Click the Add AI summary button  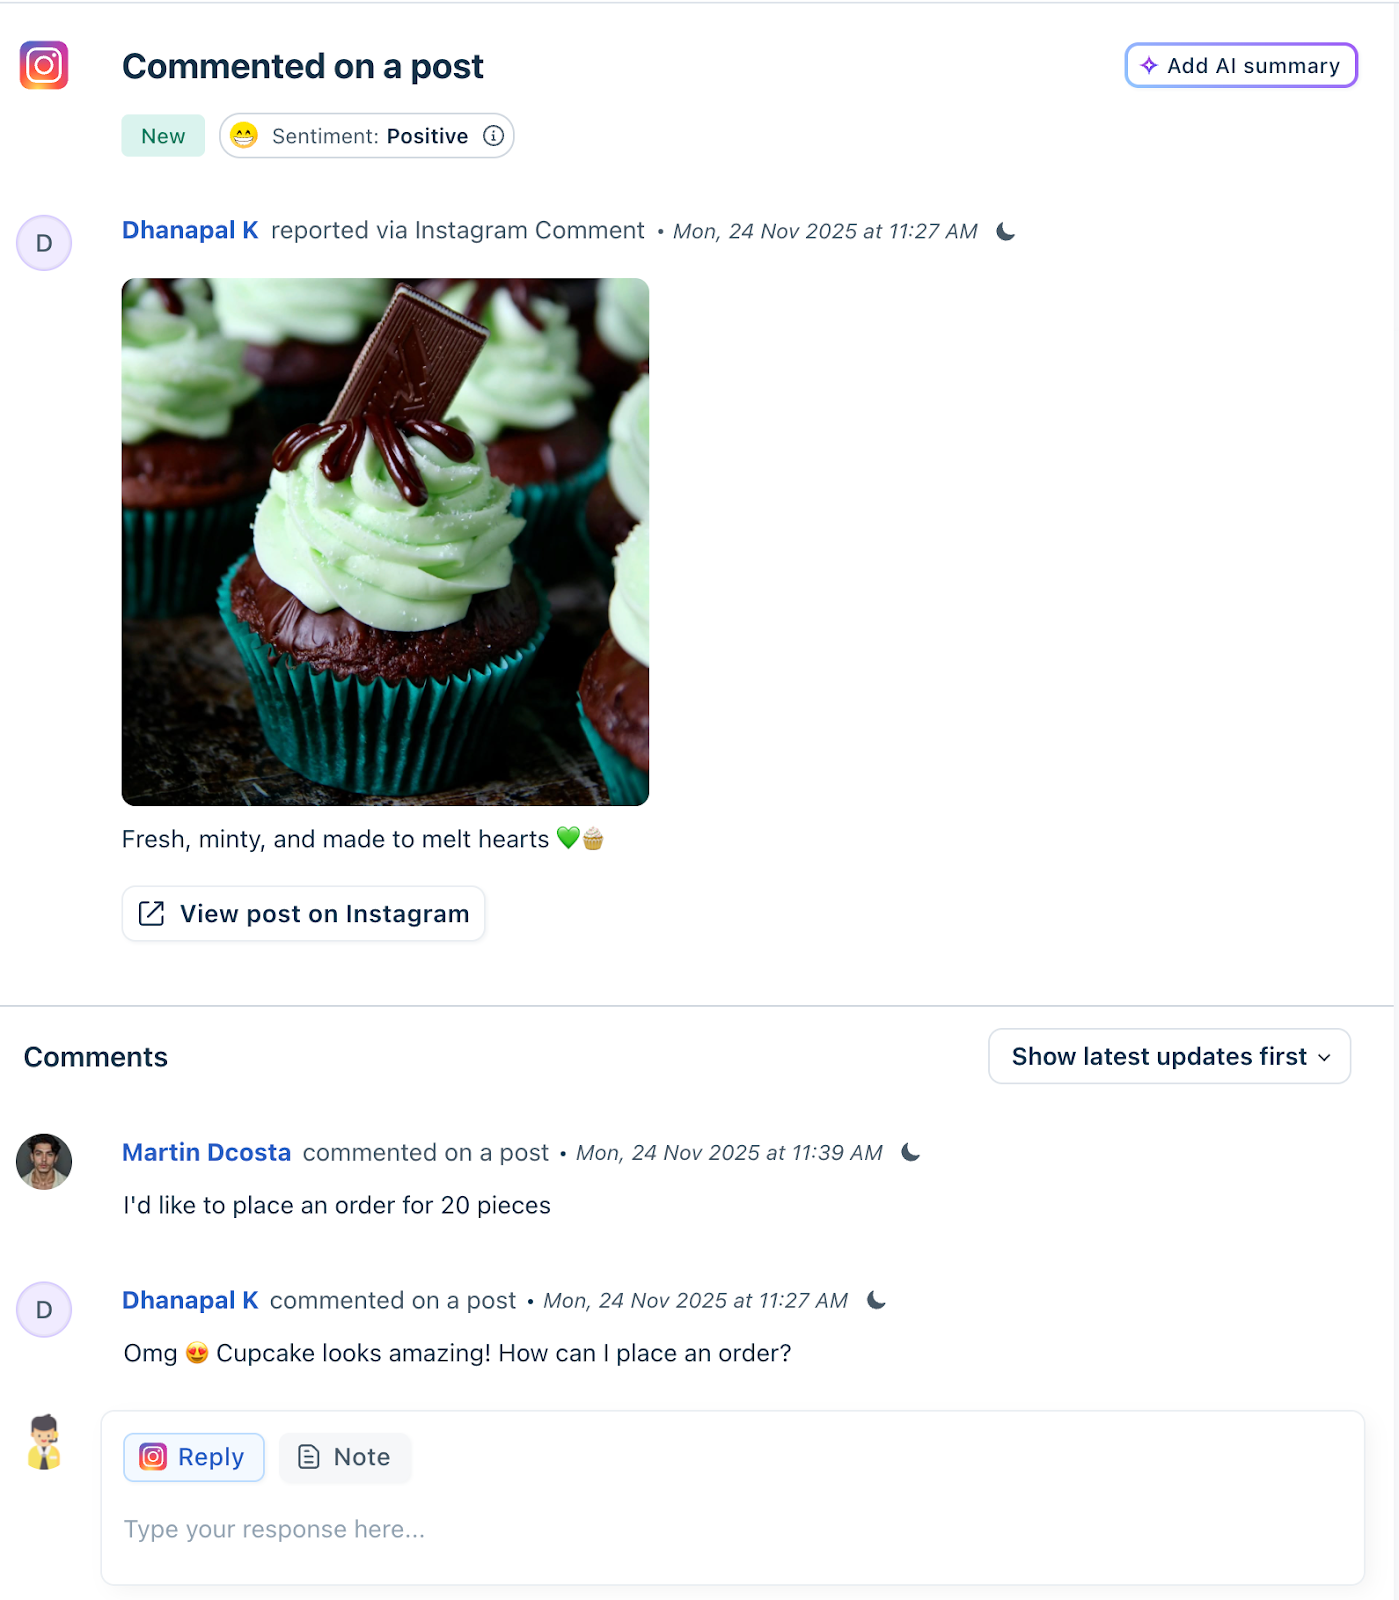coord(1241,65)
